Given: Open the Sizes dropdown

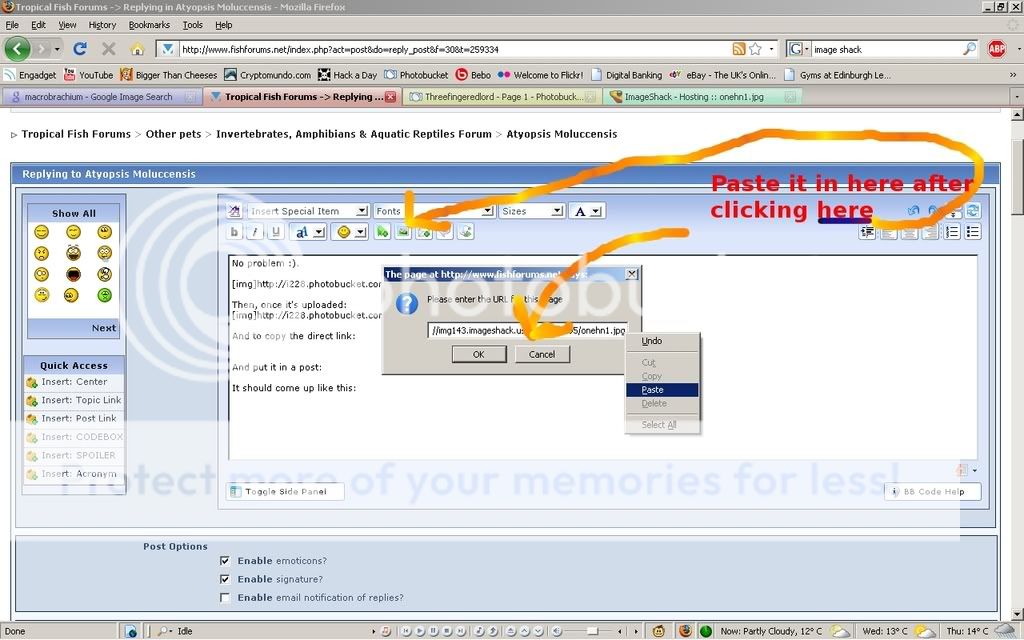Looking at the screenshot, I should 531,211.
